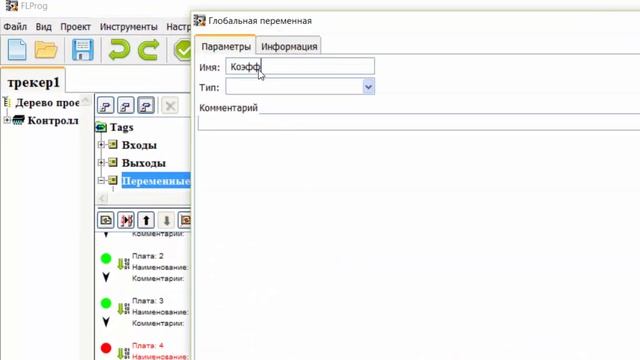This screenshot has width=640, height=360.
Task: Click the red Плата: 4 label
Action: (148, 345)
